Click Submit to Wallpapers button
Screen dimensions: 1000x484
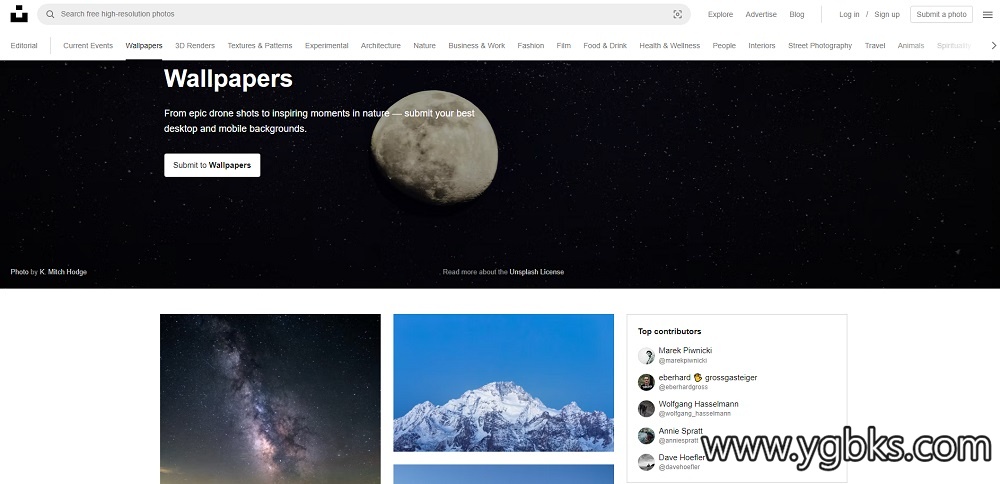point(212,165)
